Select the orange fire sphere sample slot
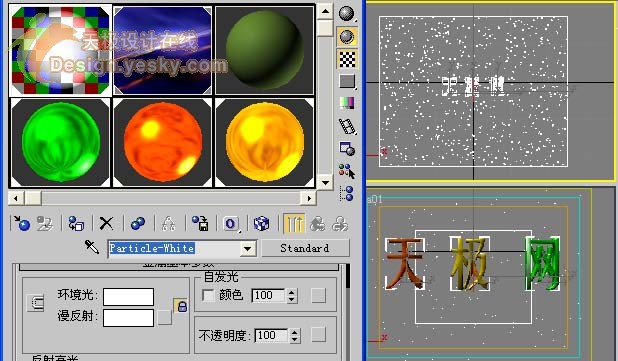 pos(162,142)
